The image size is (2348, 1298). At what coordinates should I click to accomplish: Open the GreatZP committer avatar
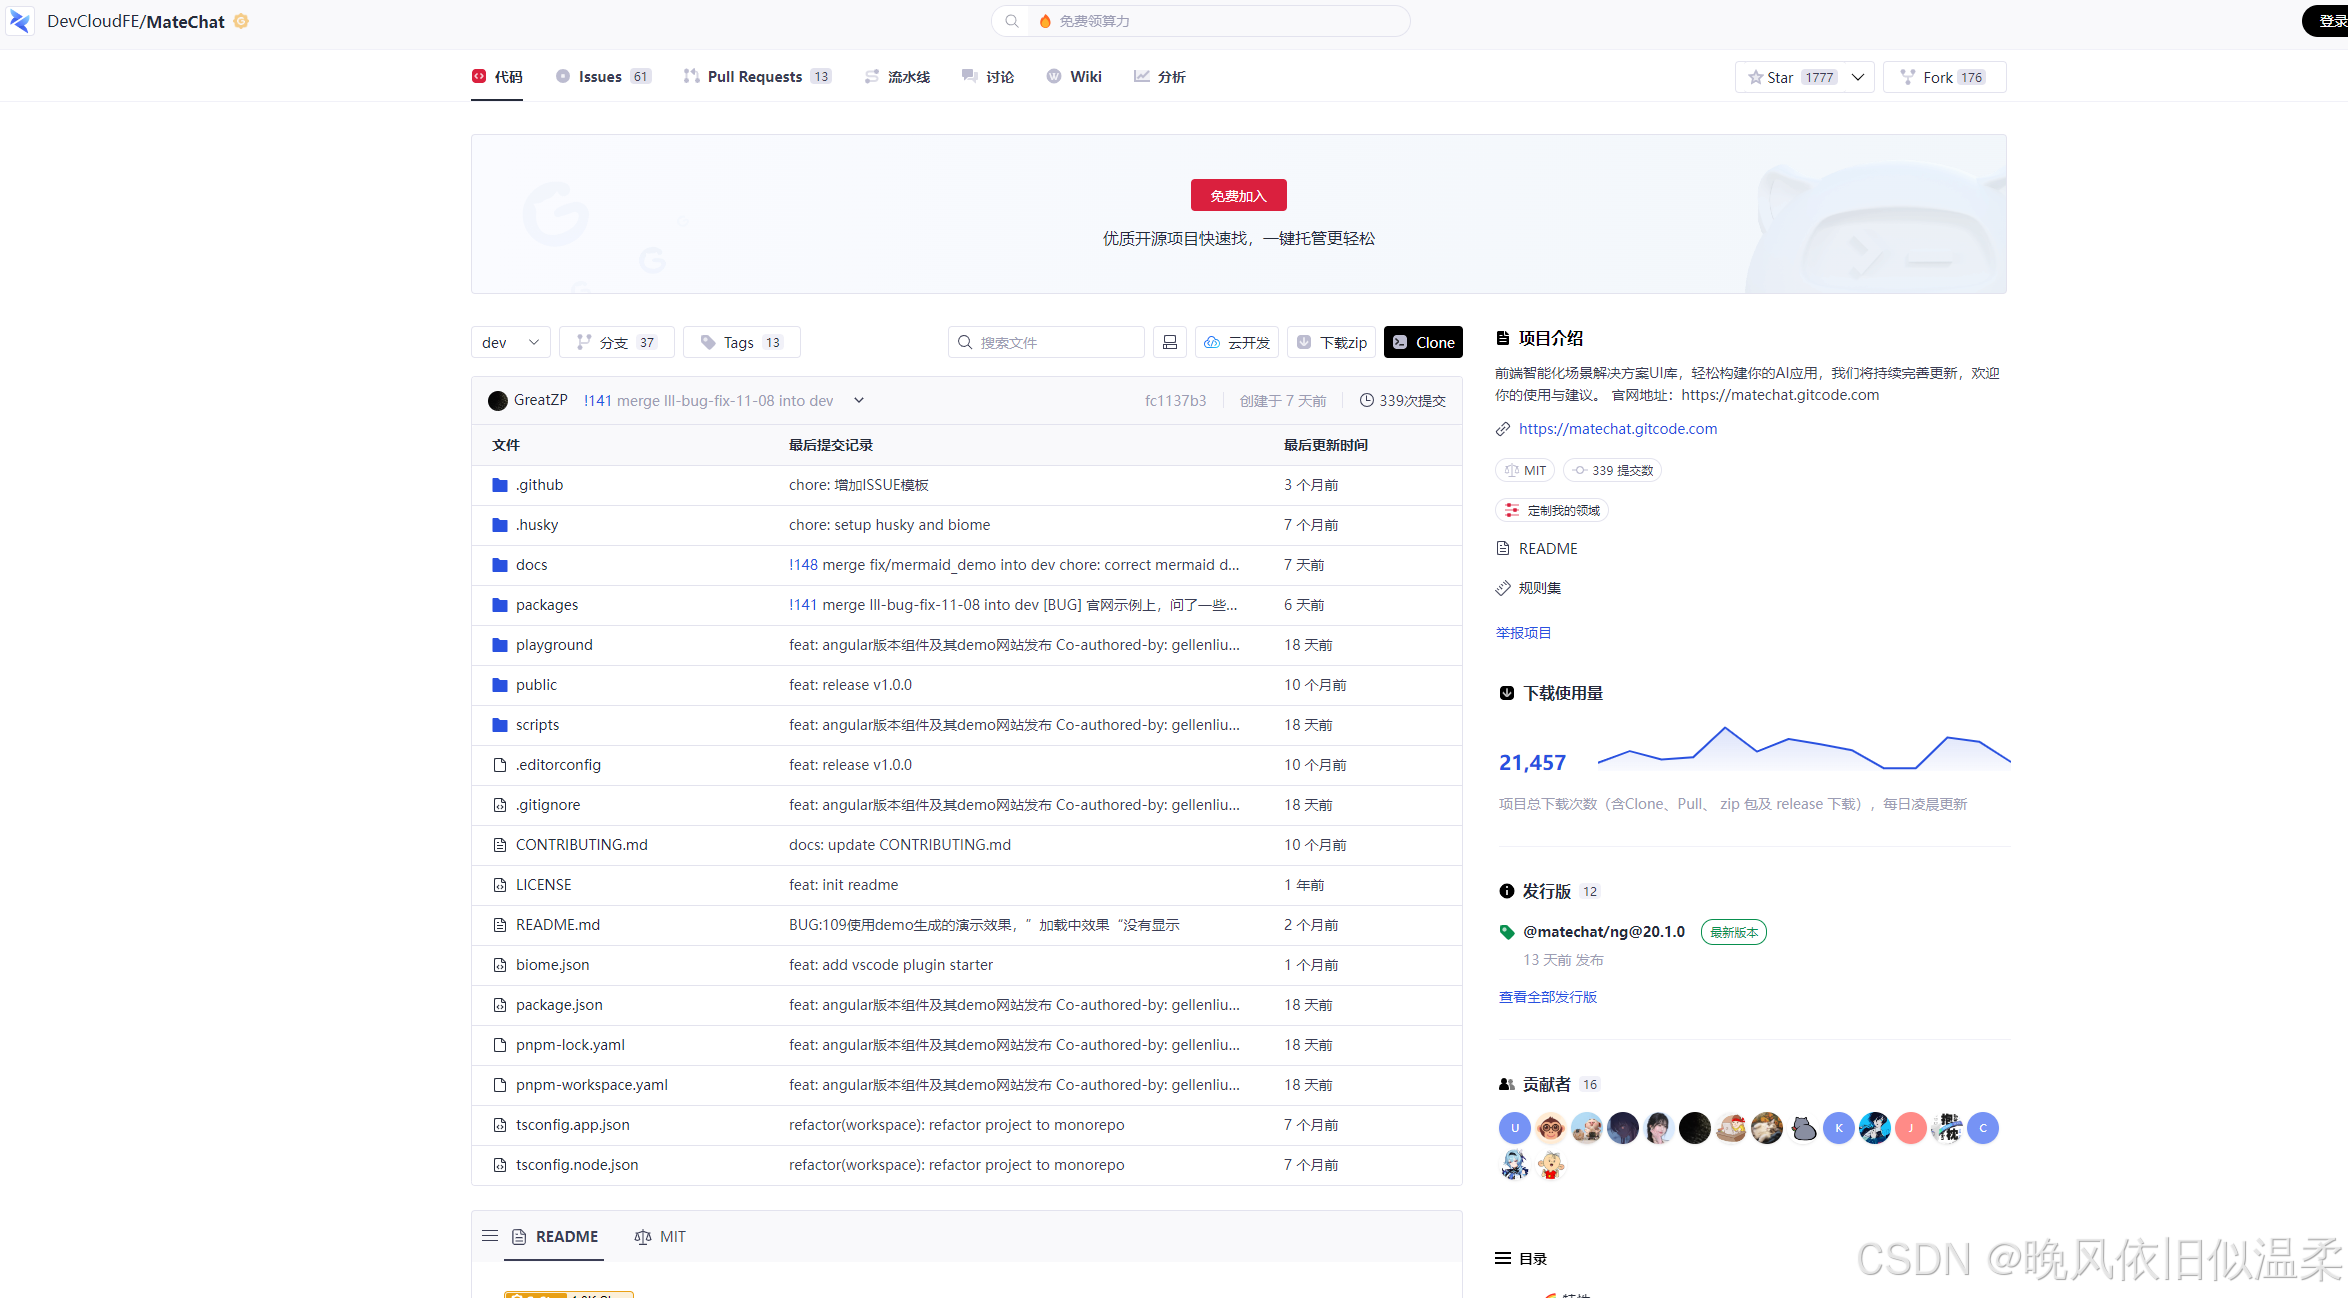[x=497, y=400]
